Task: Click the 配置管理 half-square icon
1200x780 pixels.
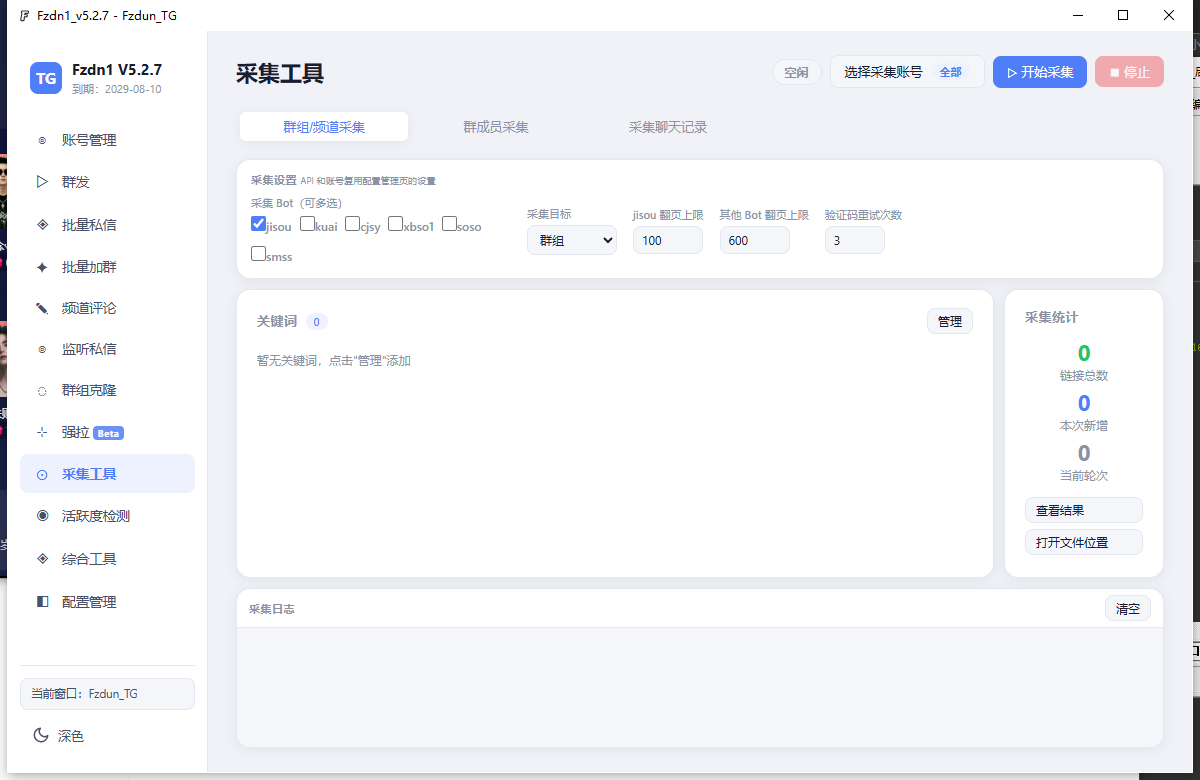Action: (42, 602)
